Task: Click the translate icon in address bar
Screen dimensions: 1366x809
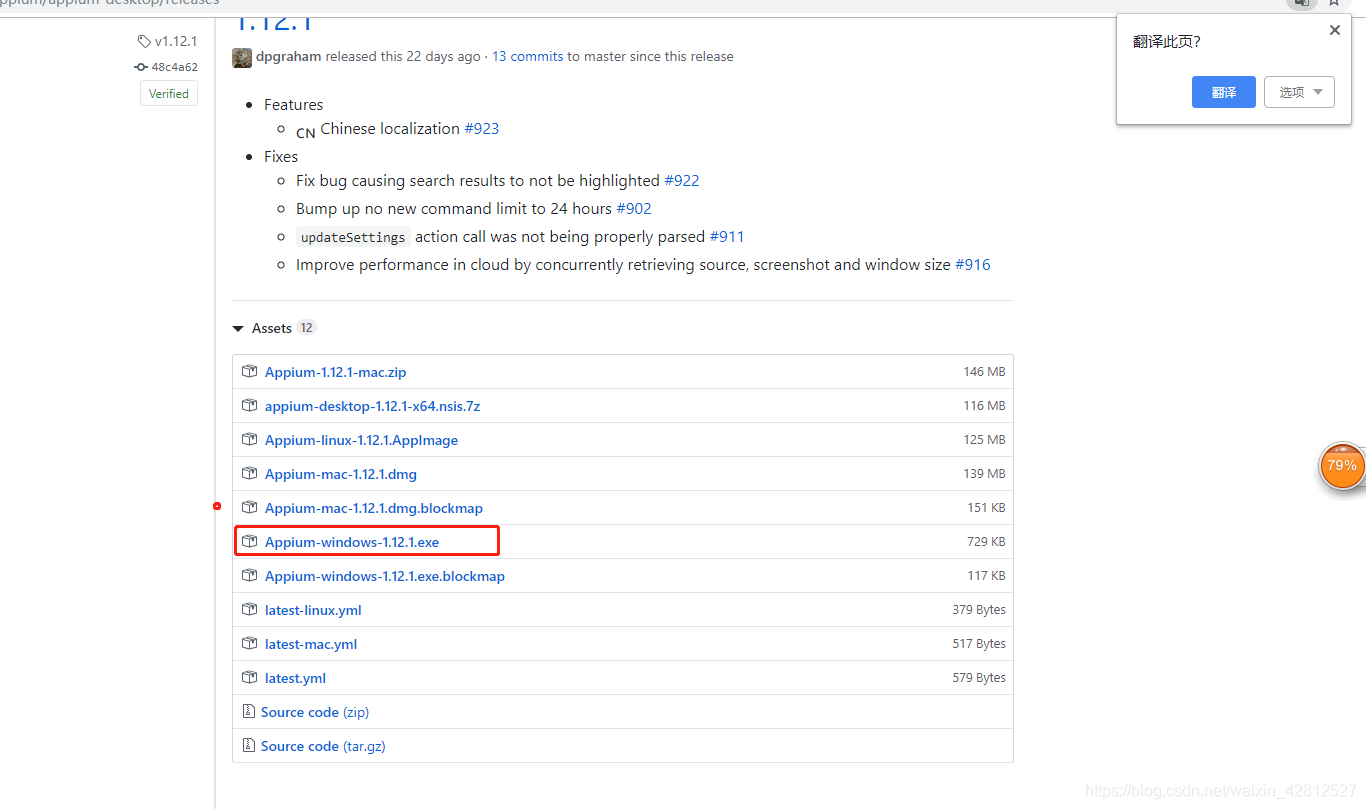Action: coord(1301,3)
